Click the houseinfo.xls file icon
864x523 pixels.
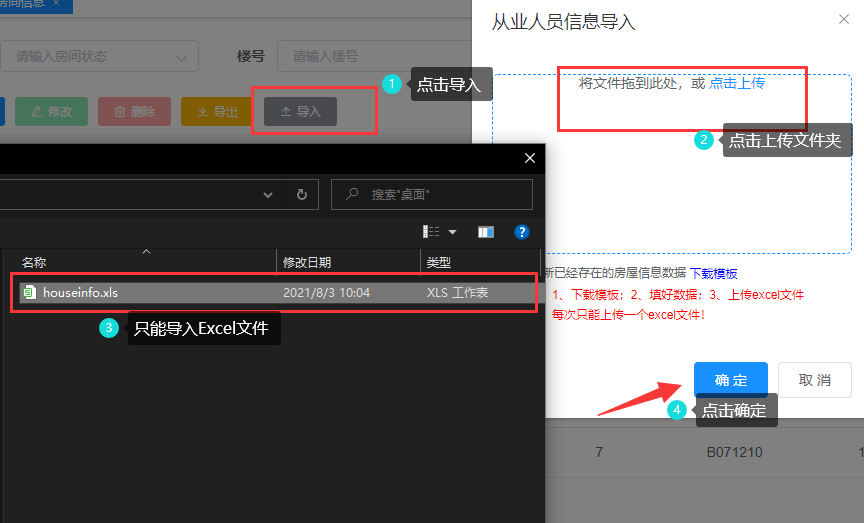(29, 293)
